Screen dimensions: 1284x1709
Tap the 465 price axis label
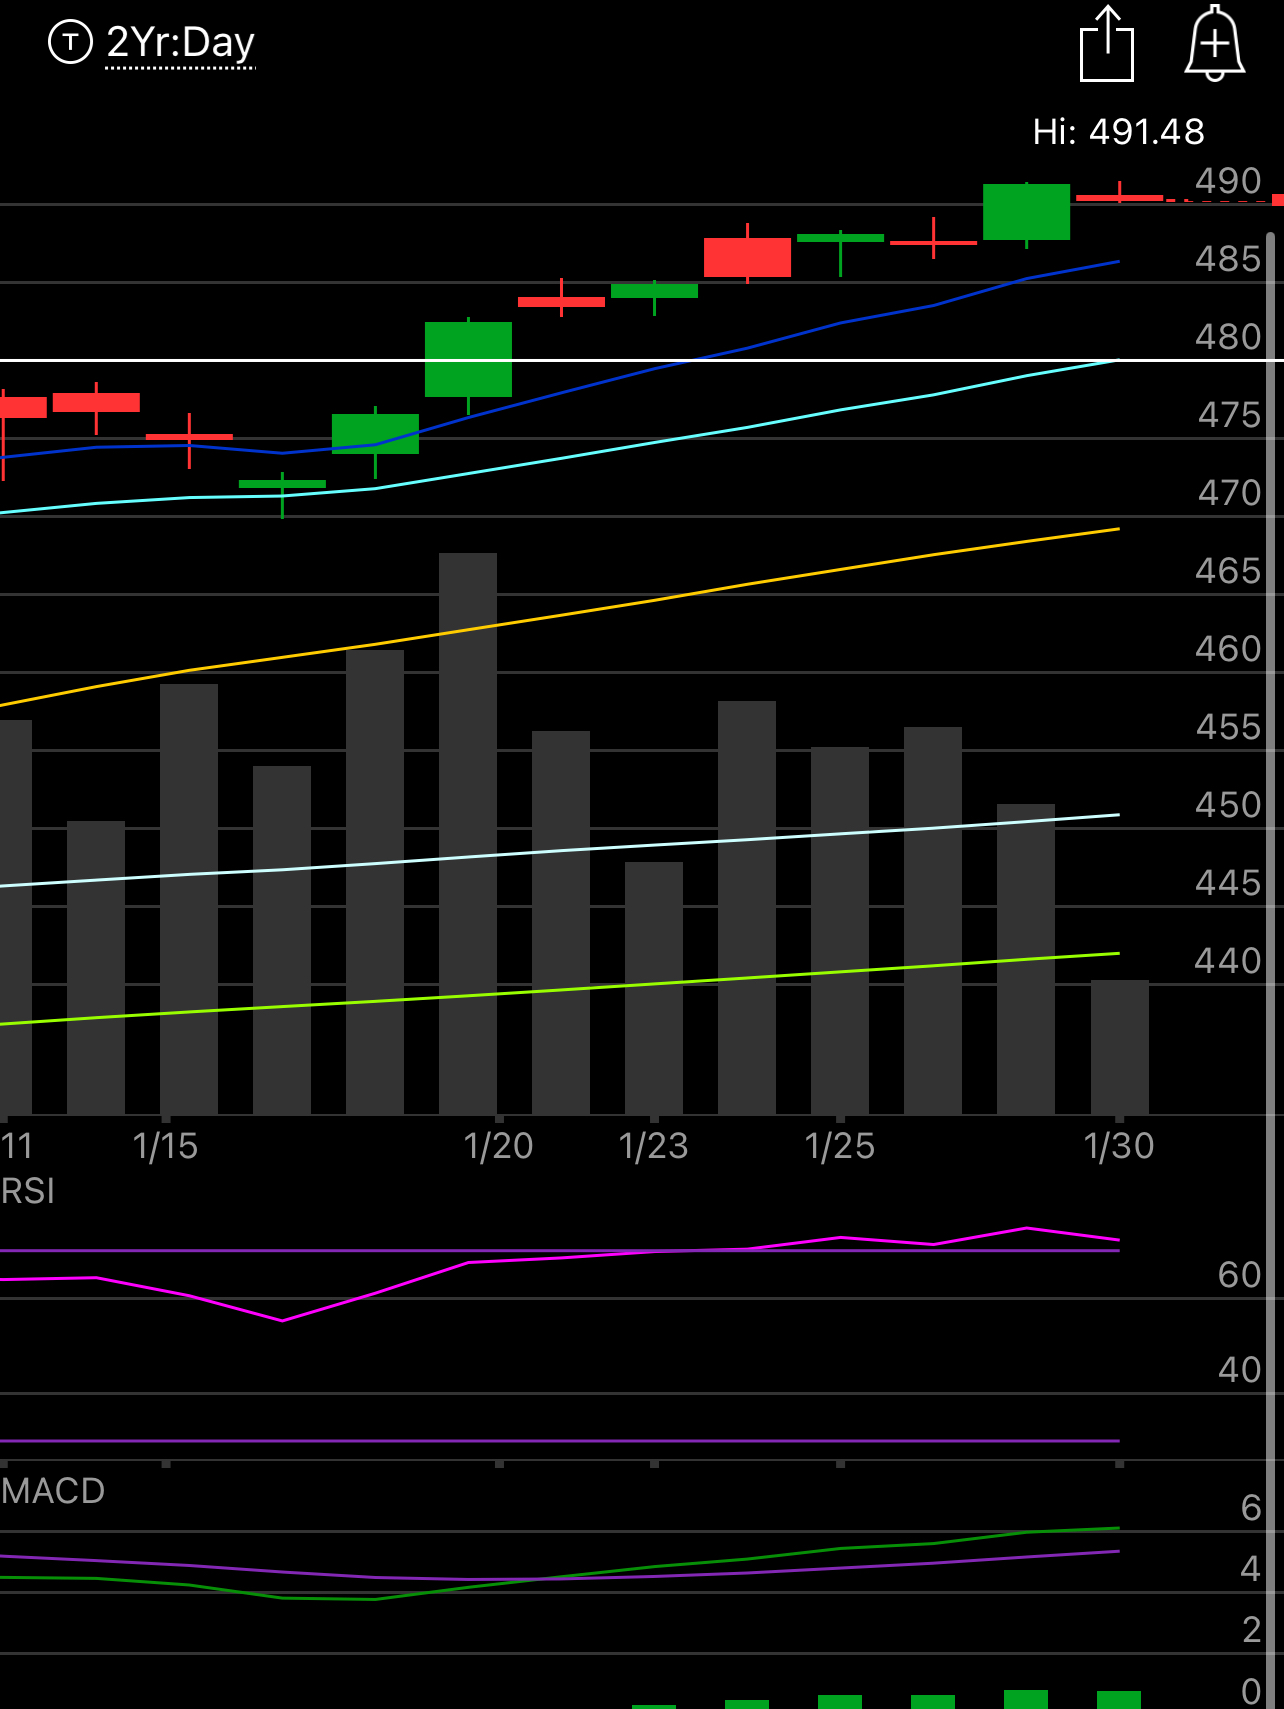[x=1228, y=571]
